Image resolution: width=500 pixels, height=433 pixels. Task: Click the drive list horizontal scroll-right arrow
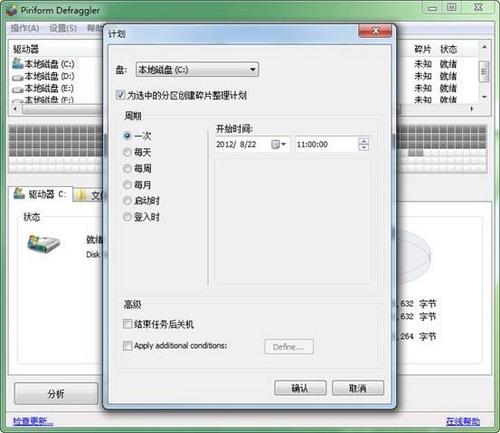[x=472, y=109]
